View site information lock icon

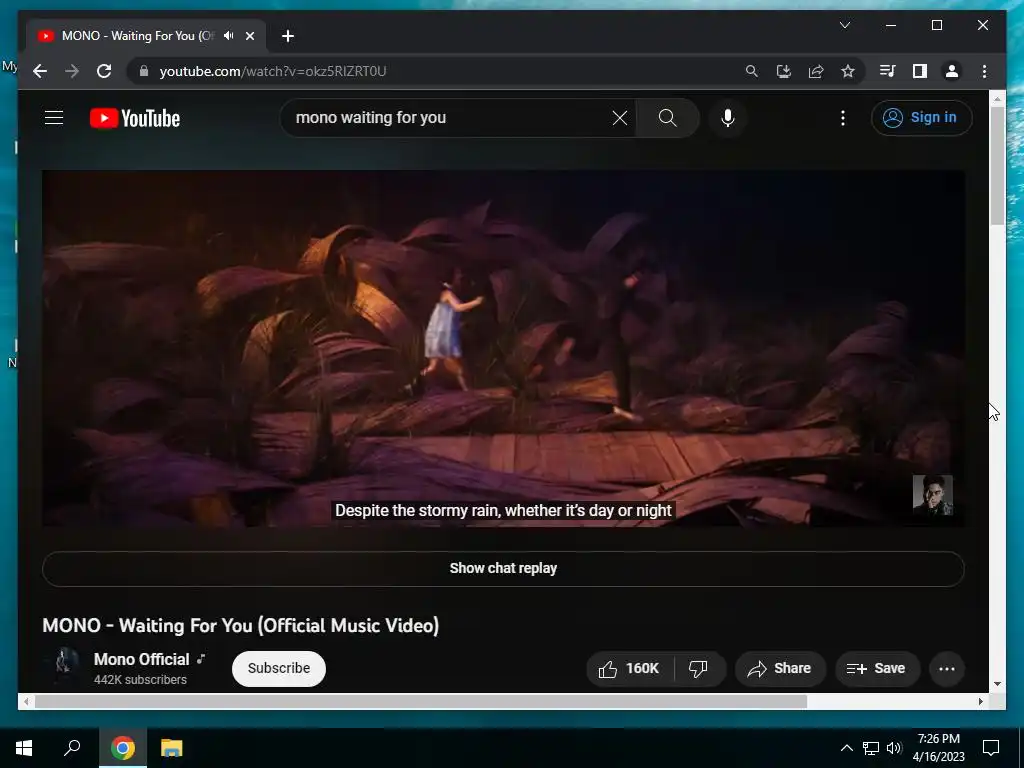click(x=144, y=71)
